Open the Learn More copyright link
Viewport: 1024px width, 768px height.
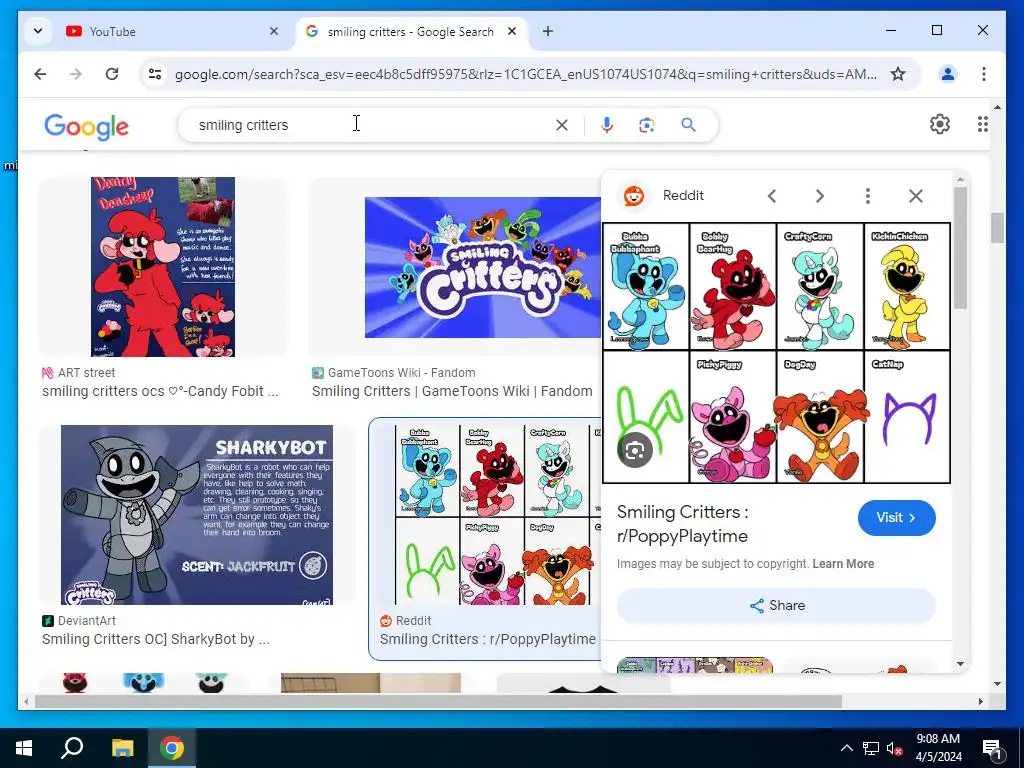pyautogui.click(x=843, y=564)
